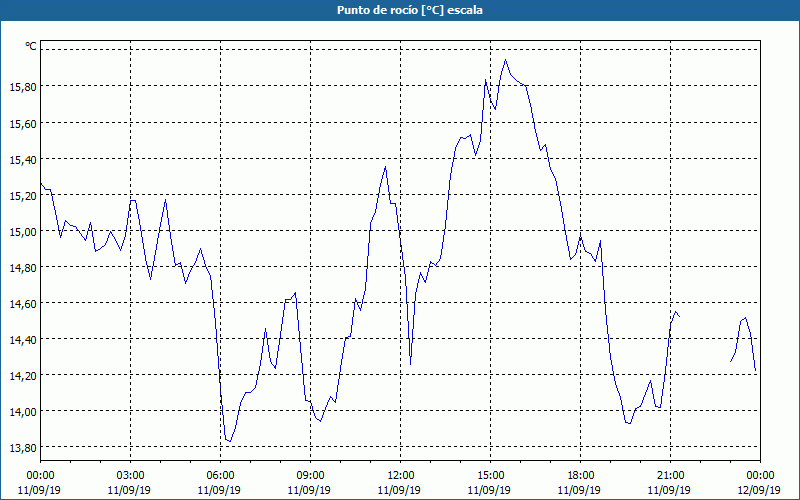Click the 09:00 time axis label
Screen dimensions: 800x500
coord(310,476)
